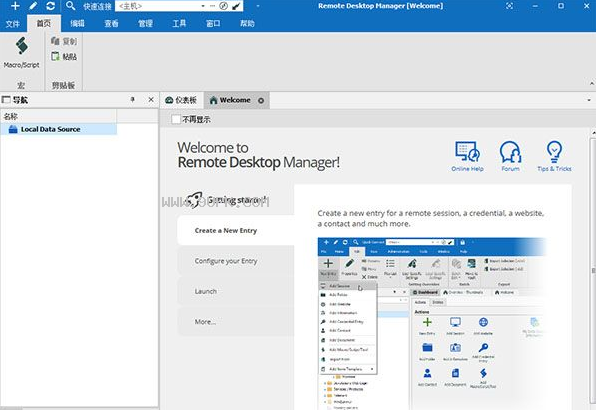Click the 粘贴 paste button in ribbon
Image resolution: width=596 pixels, height=410 pixels.
click(x=64, y=56)
